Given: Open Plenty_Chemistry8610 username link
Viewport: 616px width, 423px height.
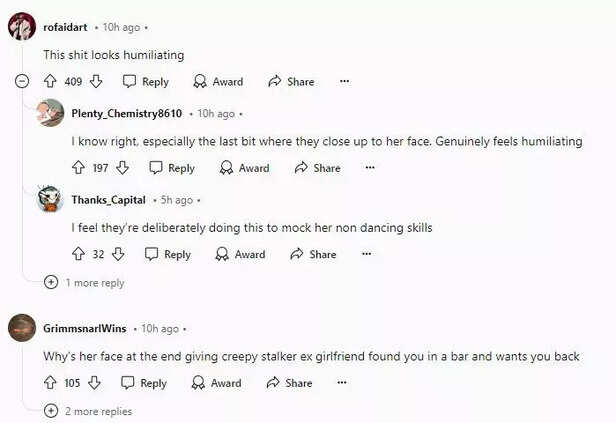Looking at the screenshot, I should click(x=126, y=114).
